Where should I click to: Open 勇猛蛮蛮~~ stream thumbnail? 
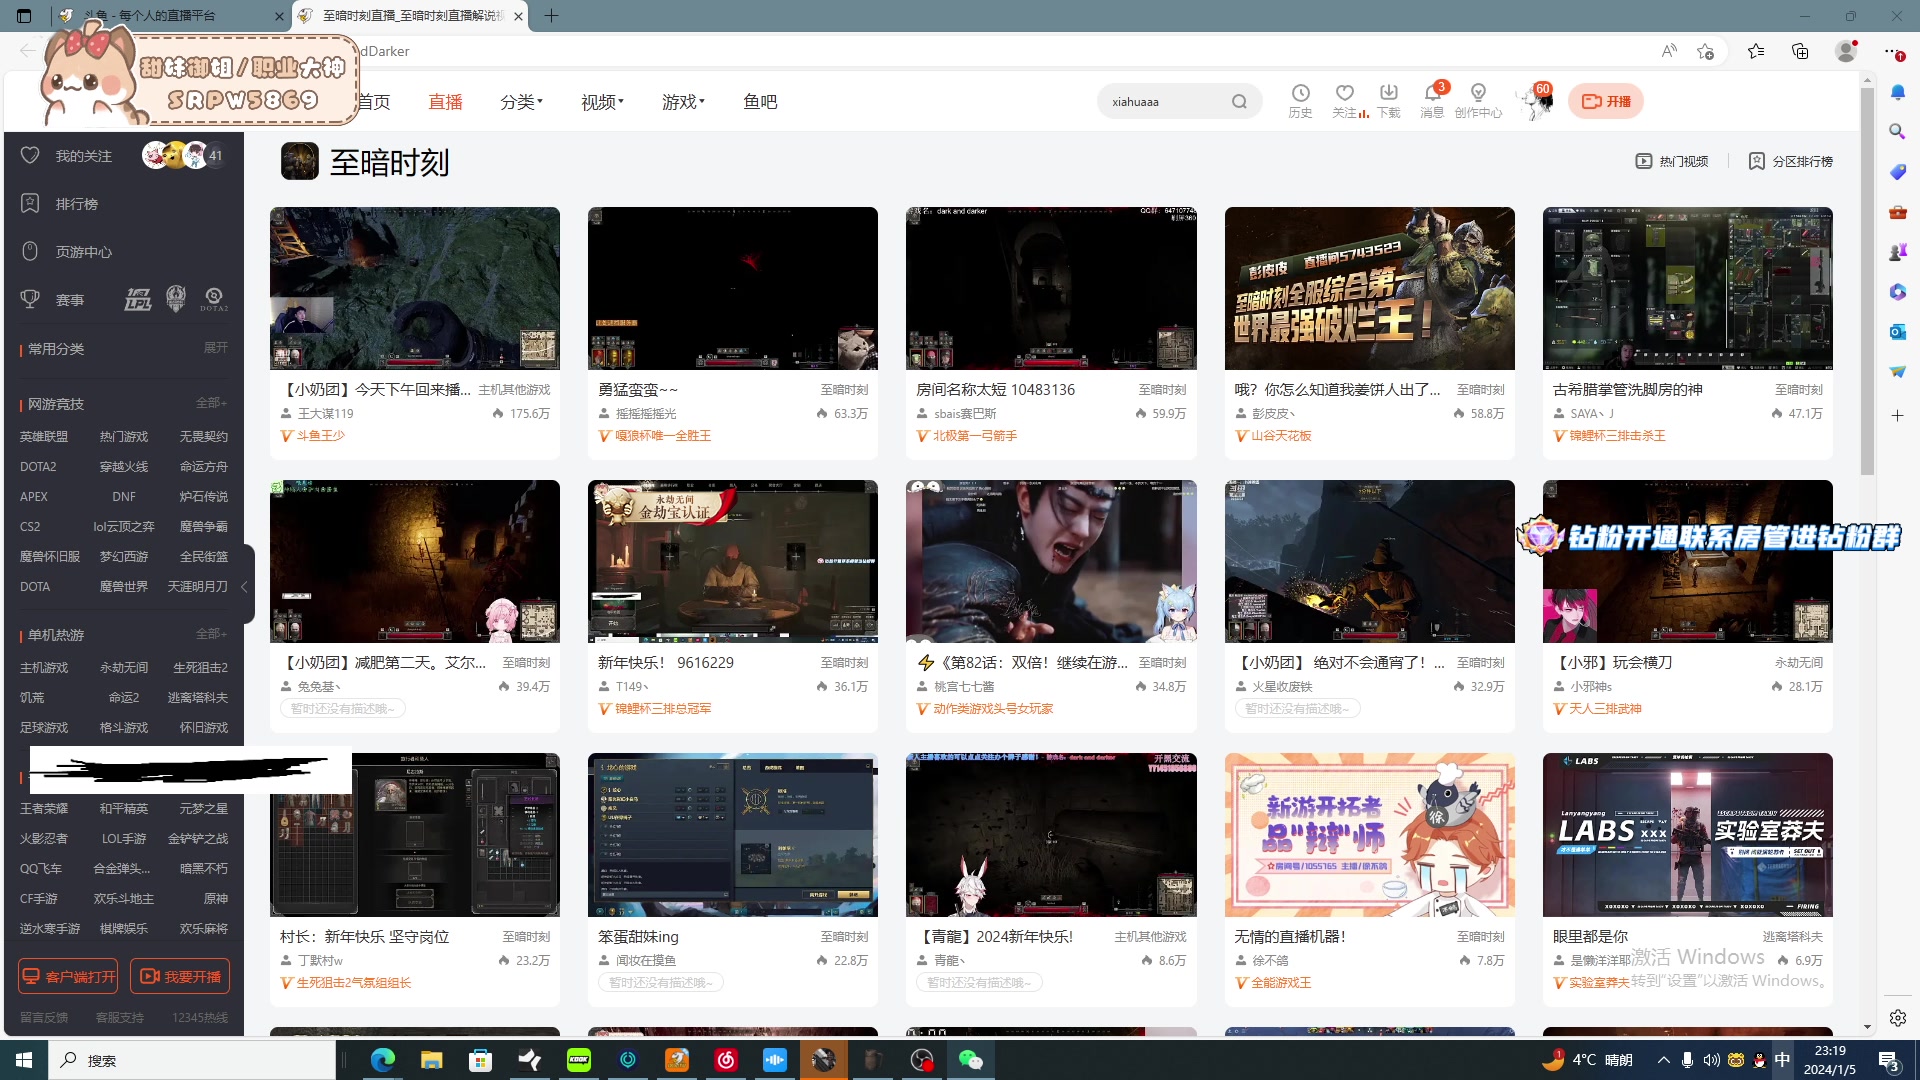[x=733, y=289]
